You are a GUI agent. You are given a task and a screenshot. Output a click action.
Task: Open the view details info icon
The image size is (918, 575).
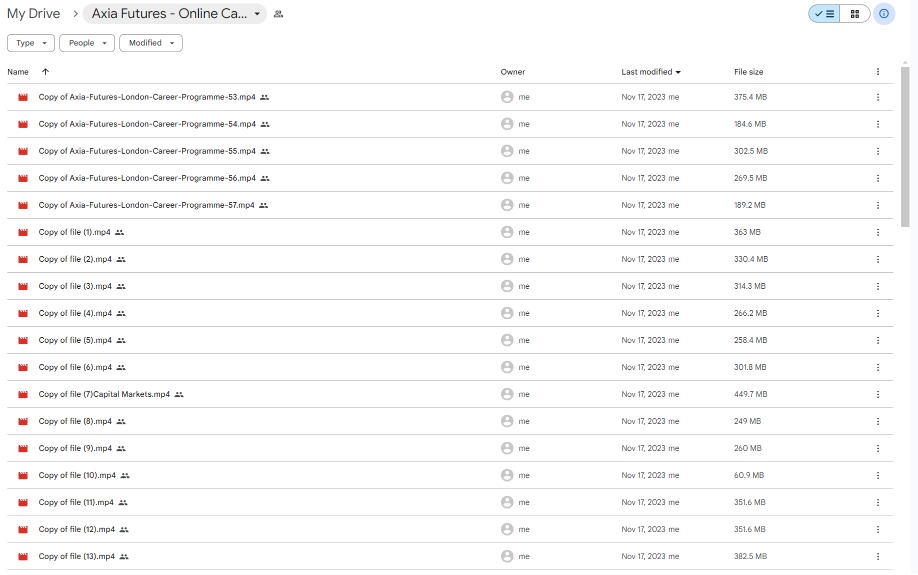click(x=884, y=14)
